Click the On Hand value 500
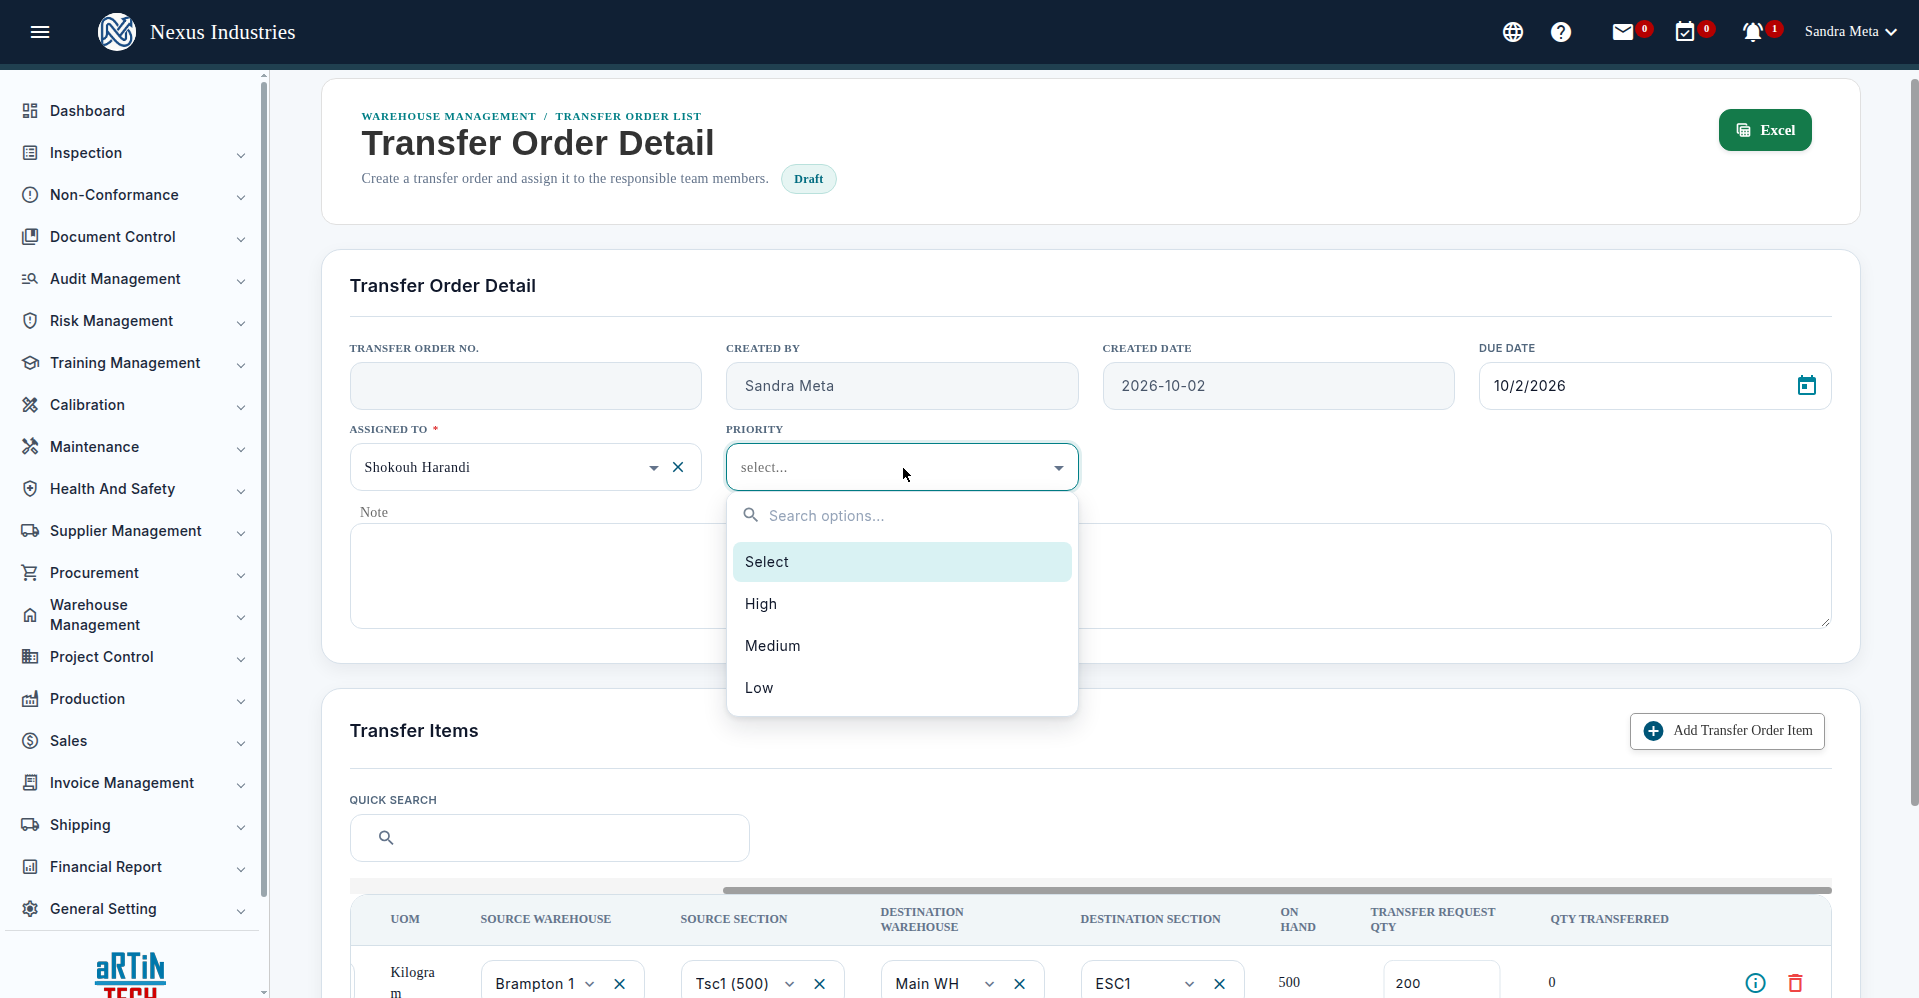The height and width of the screenshot is (998, 1919). click(x=1289, y=982)
